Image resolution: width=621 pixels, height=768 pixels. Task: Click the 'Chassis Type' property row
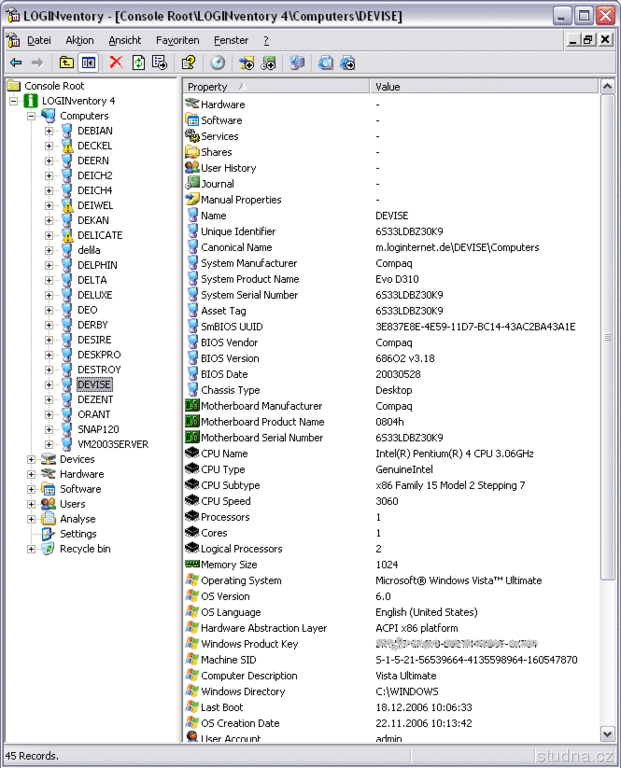[391, 390]
